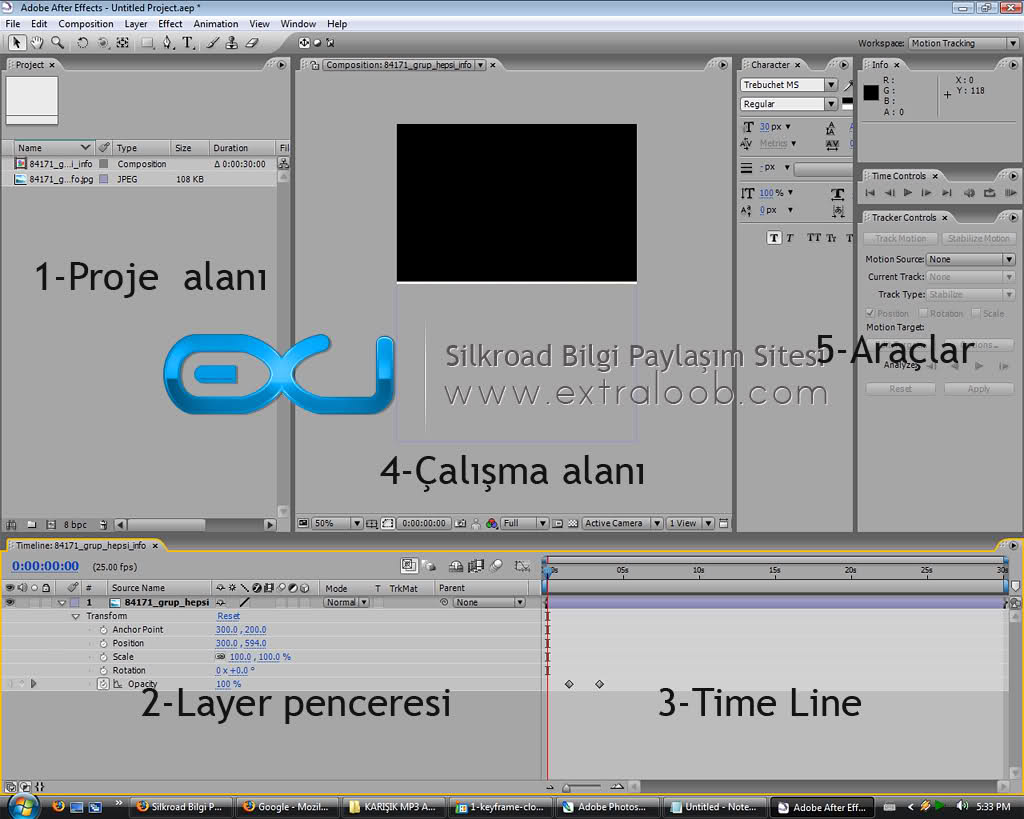Open the Layer menu
The image size is (1024, 819).
coord(136,24)
